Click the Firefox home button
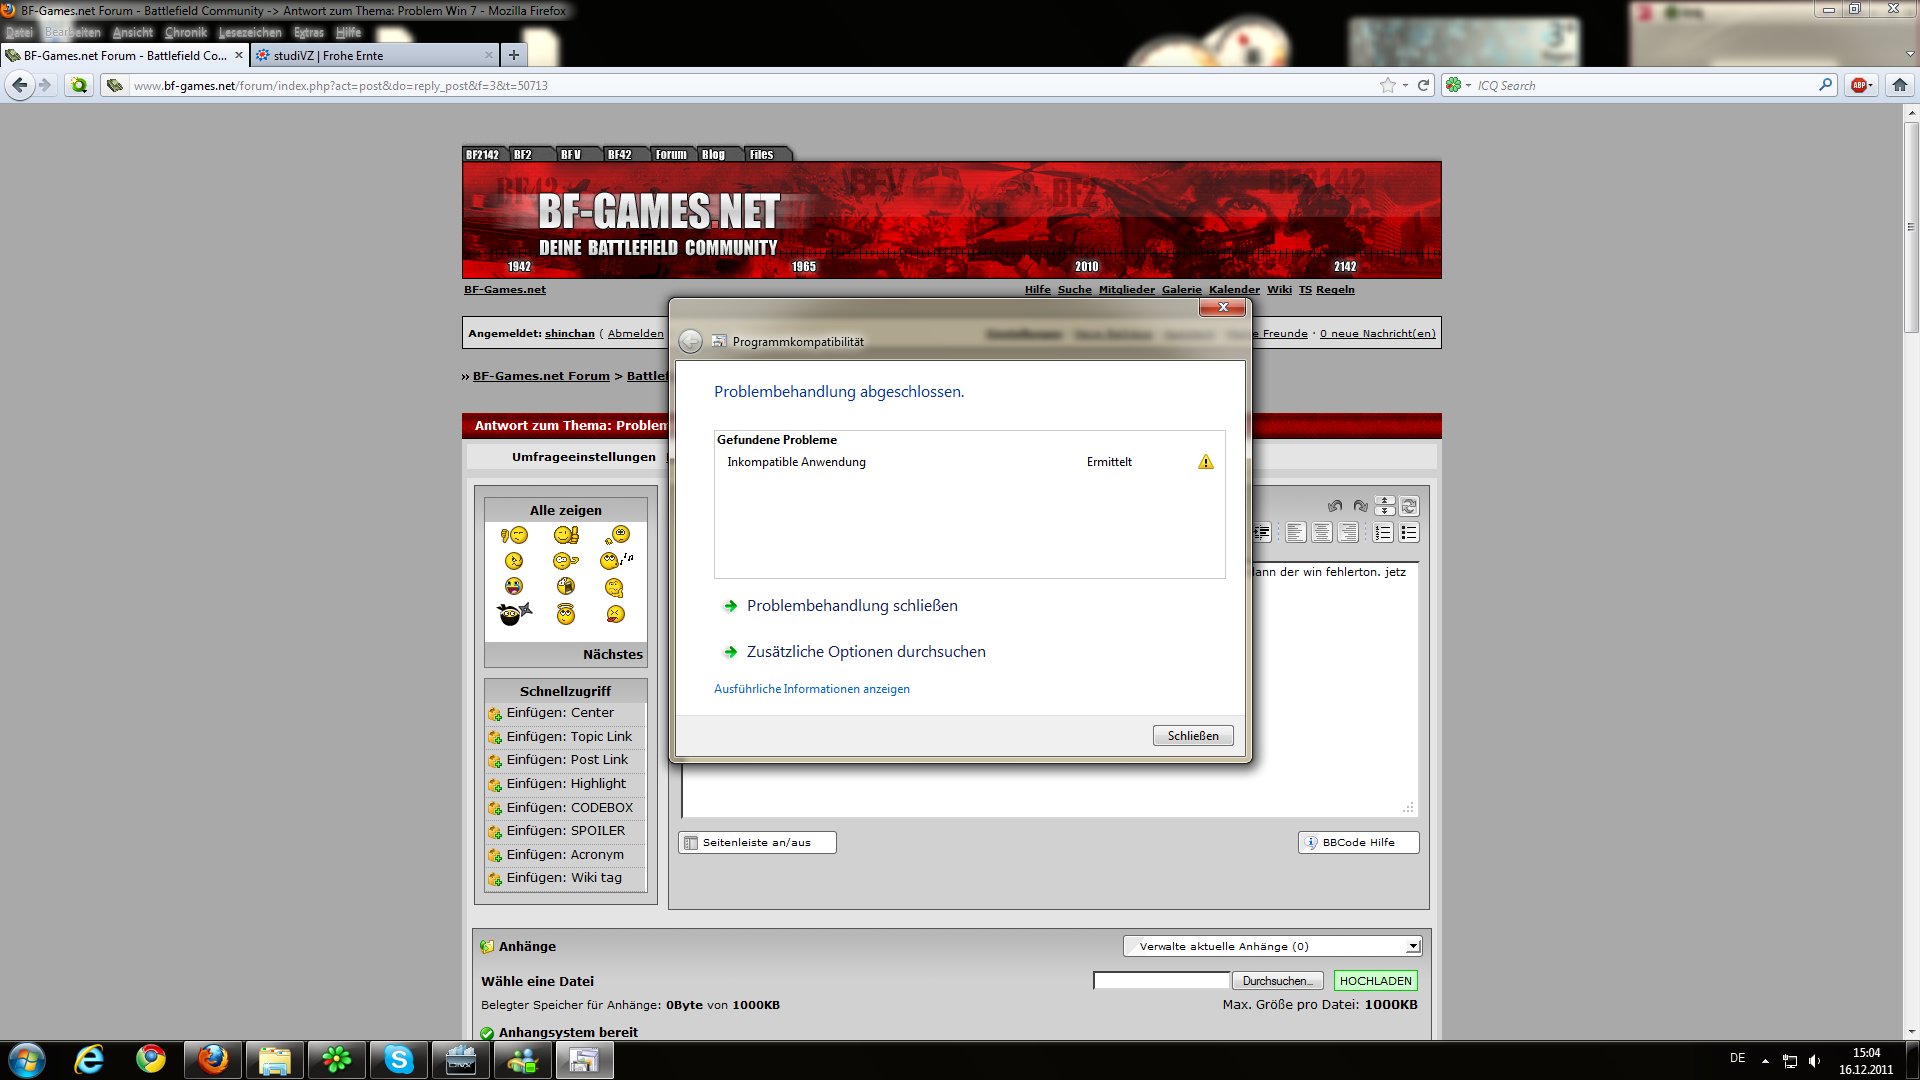 point(1900,86)
